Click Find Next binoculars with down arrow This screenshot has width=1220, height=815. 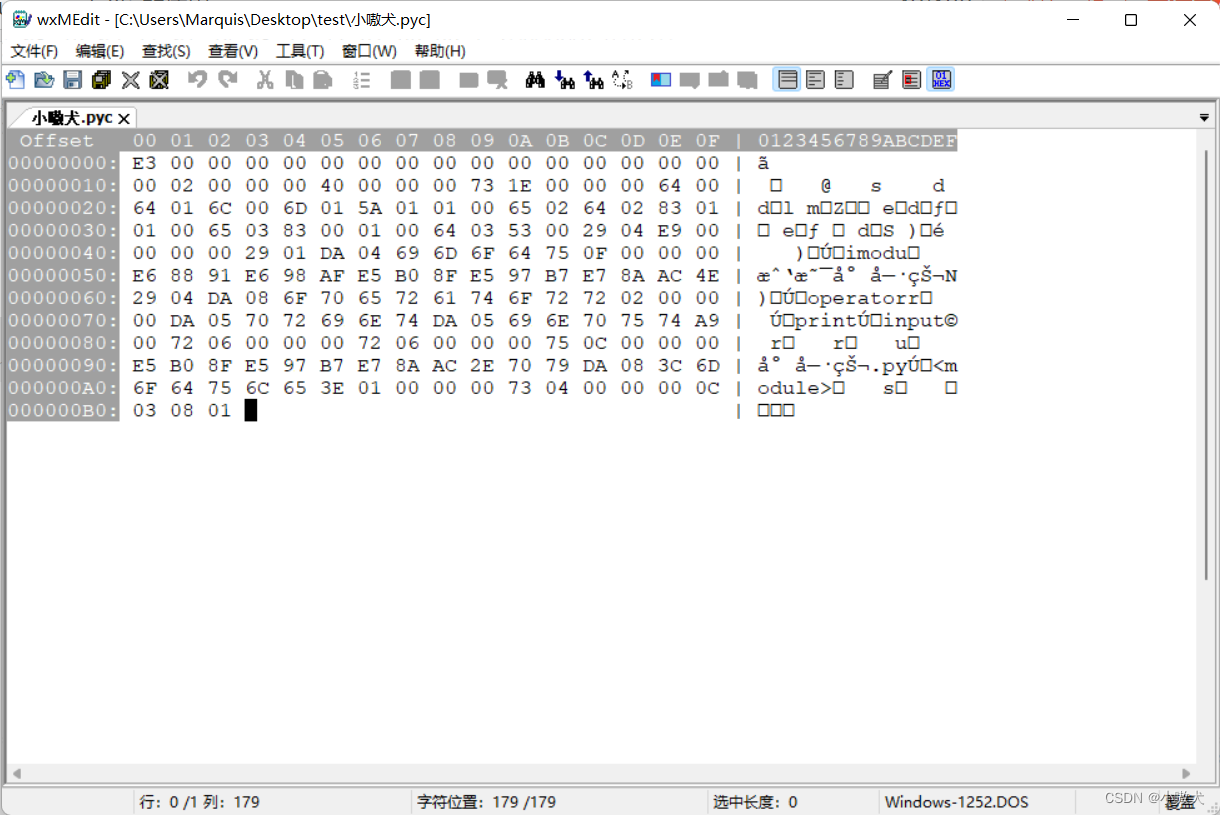[x=565, y=80]
